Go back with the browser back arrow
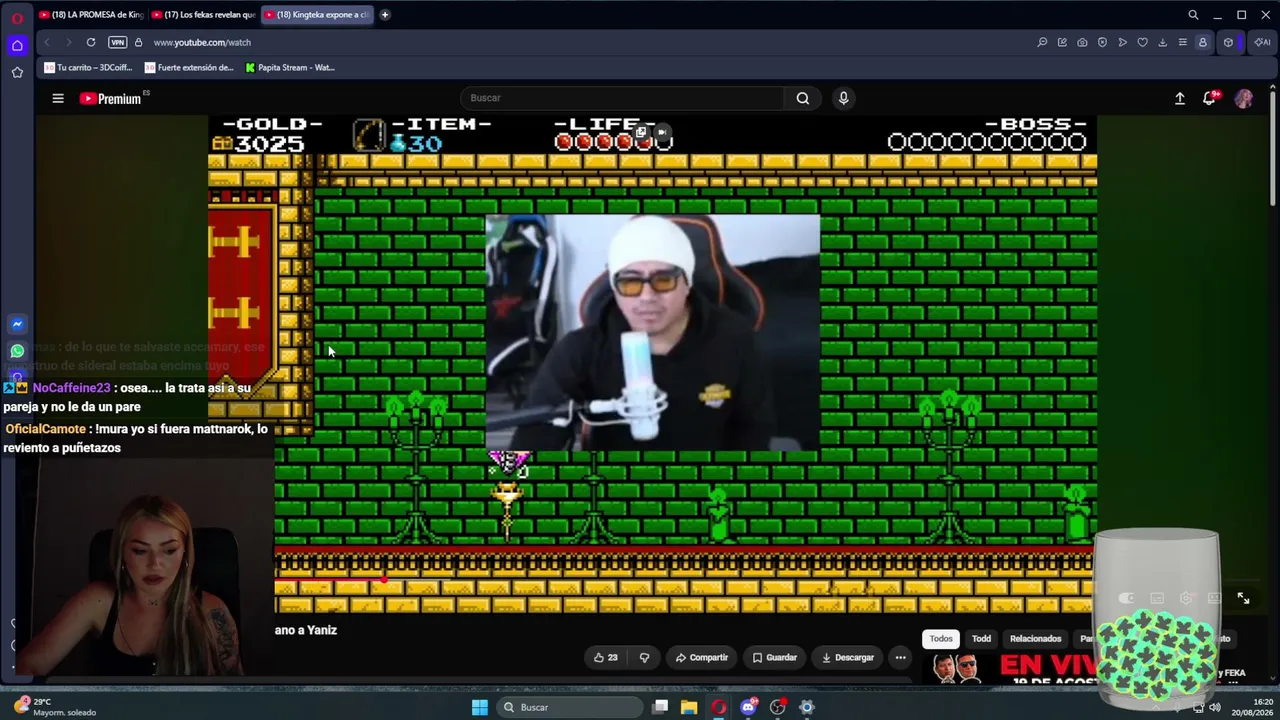The width and height of the screenshot is (1280, 720). pos(47,42)
